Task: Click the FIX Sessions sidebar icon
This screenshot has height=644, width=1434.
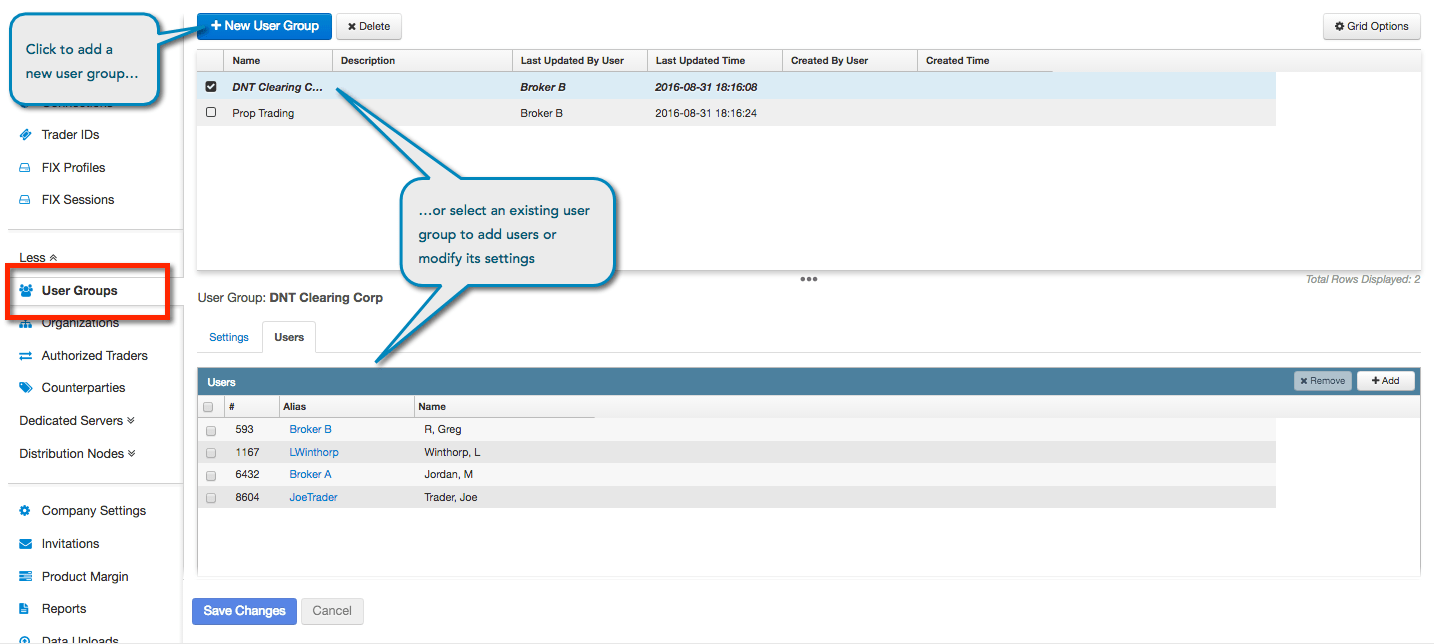Action: pos(25,200)
